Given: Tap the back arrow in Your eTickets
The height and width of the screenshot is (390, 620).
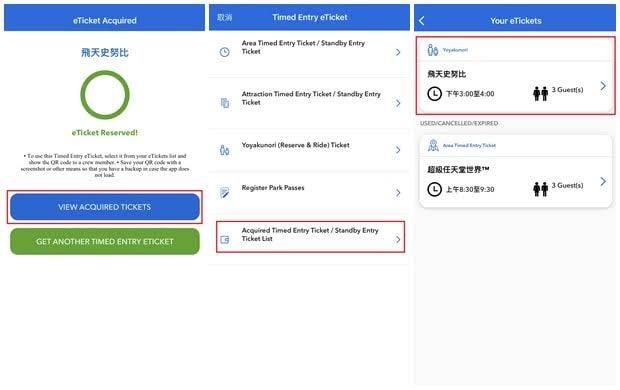Looking at the screenshot, I should (x=422, y=21).
